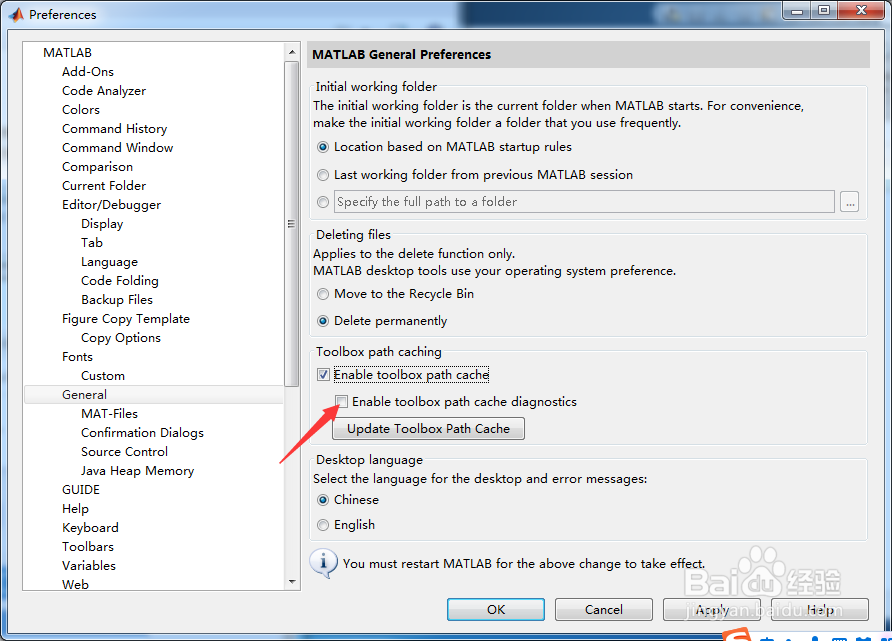
Task: Click the tree scrollbar down arrow
Action: point(292,582)
